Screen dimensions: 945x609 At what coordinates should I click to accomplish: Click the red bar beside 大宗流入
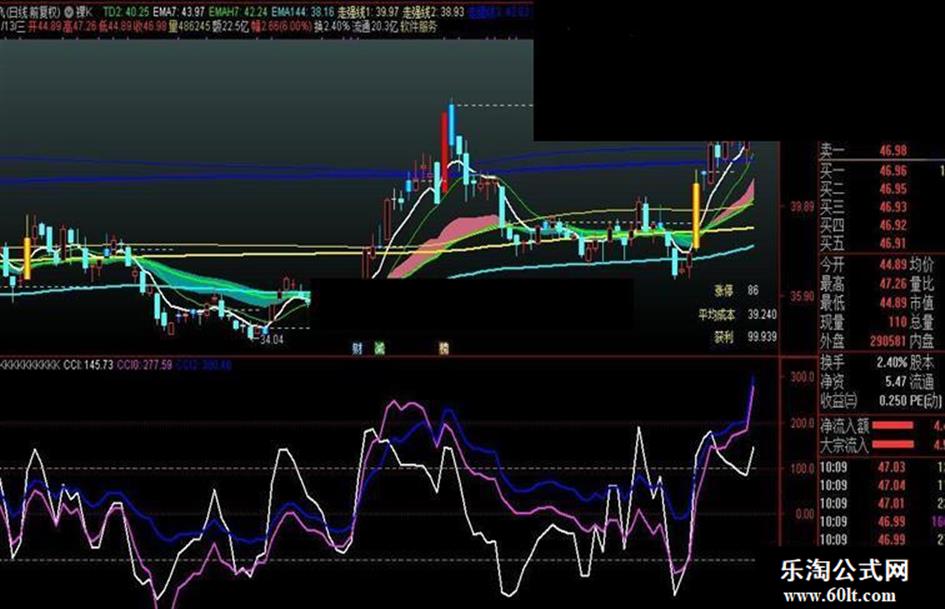click(893, 445)
